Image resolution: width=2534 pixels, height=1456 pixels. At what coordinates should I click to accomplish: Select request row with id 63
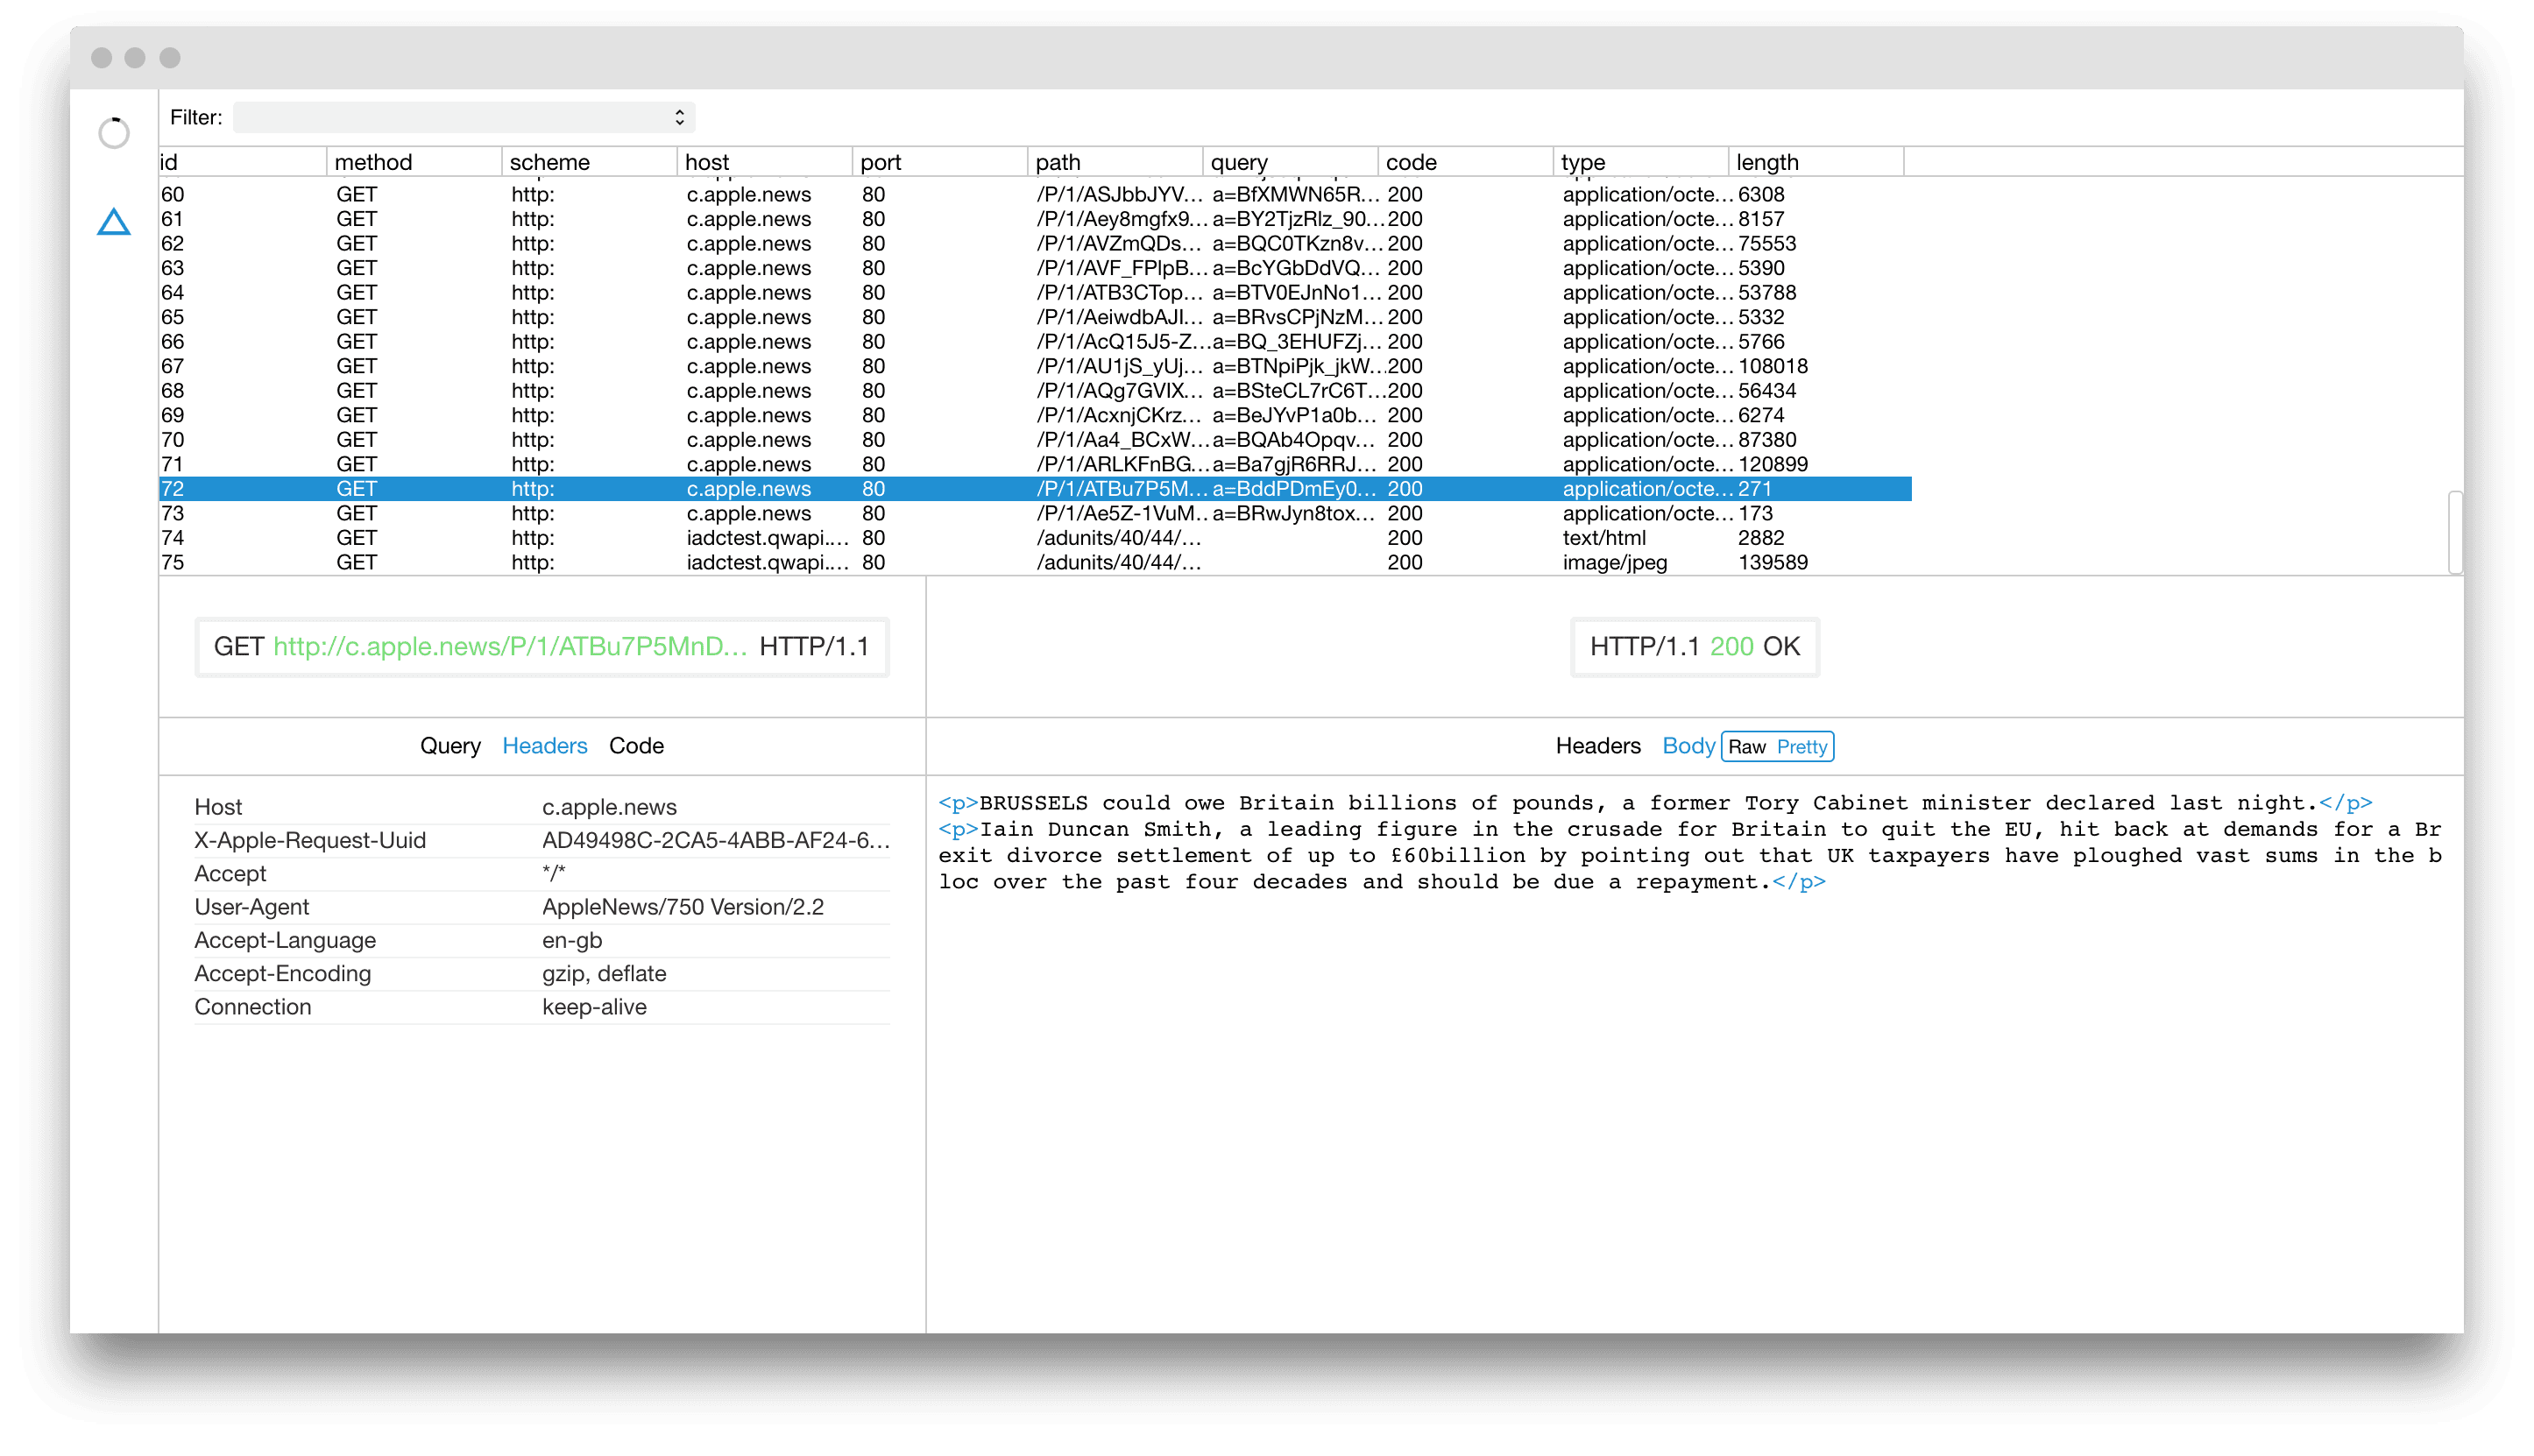[1035, 268]
